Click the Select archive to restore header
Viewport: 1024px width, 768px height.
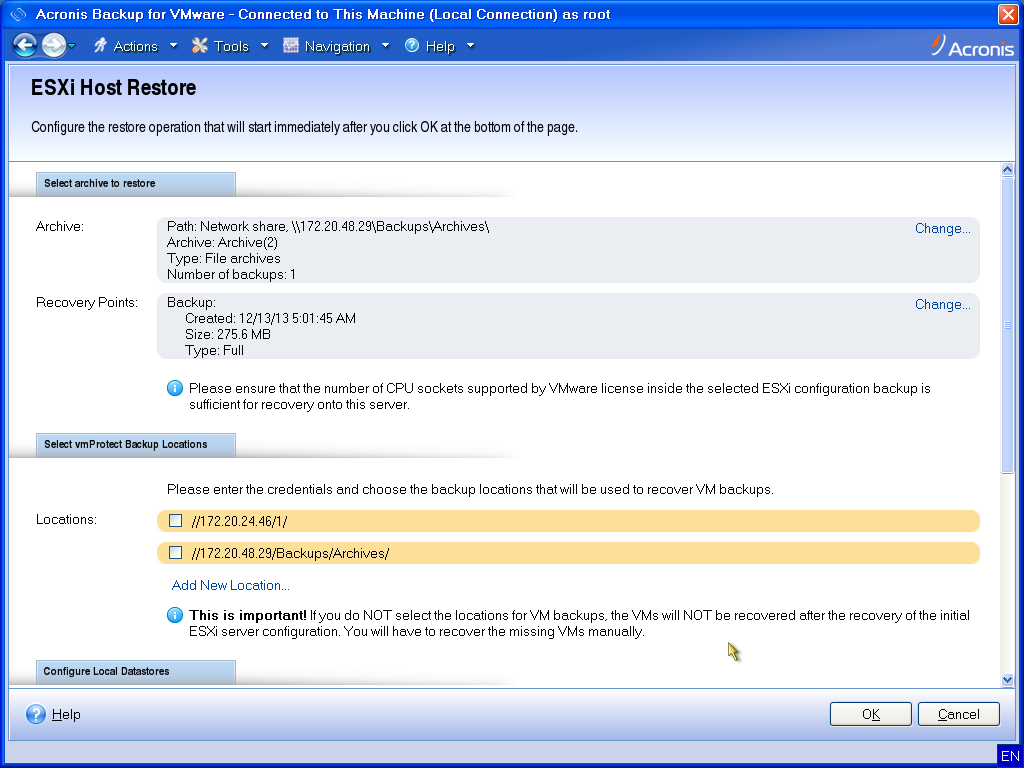tap(136, 184)
